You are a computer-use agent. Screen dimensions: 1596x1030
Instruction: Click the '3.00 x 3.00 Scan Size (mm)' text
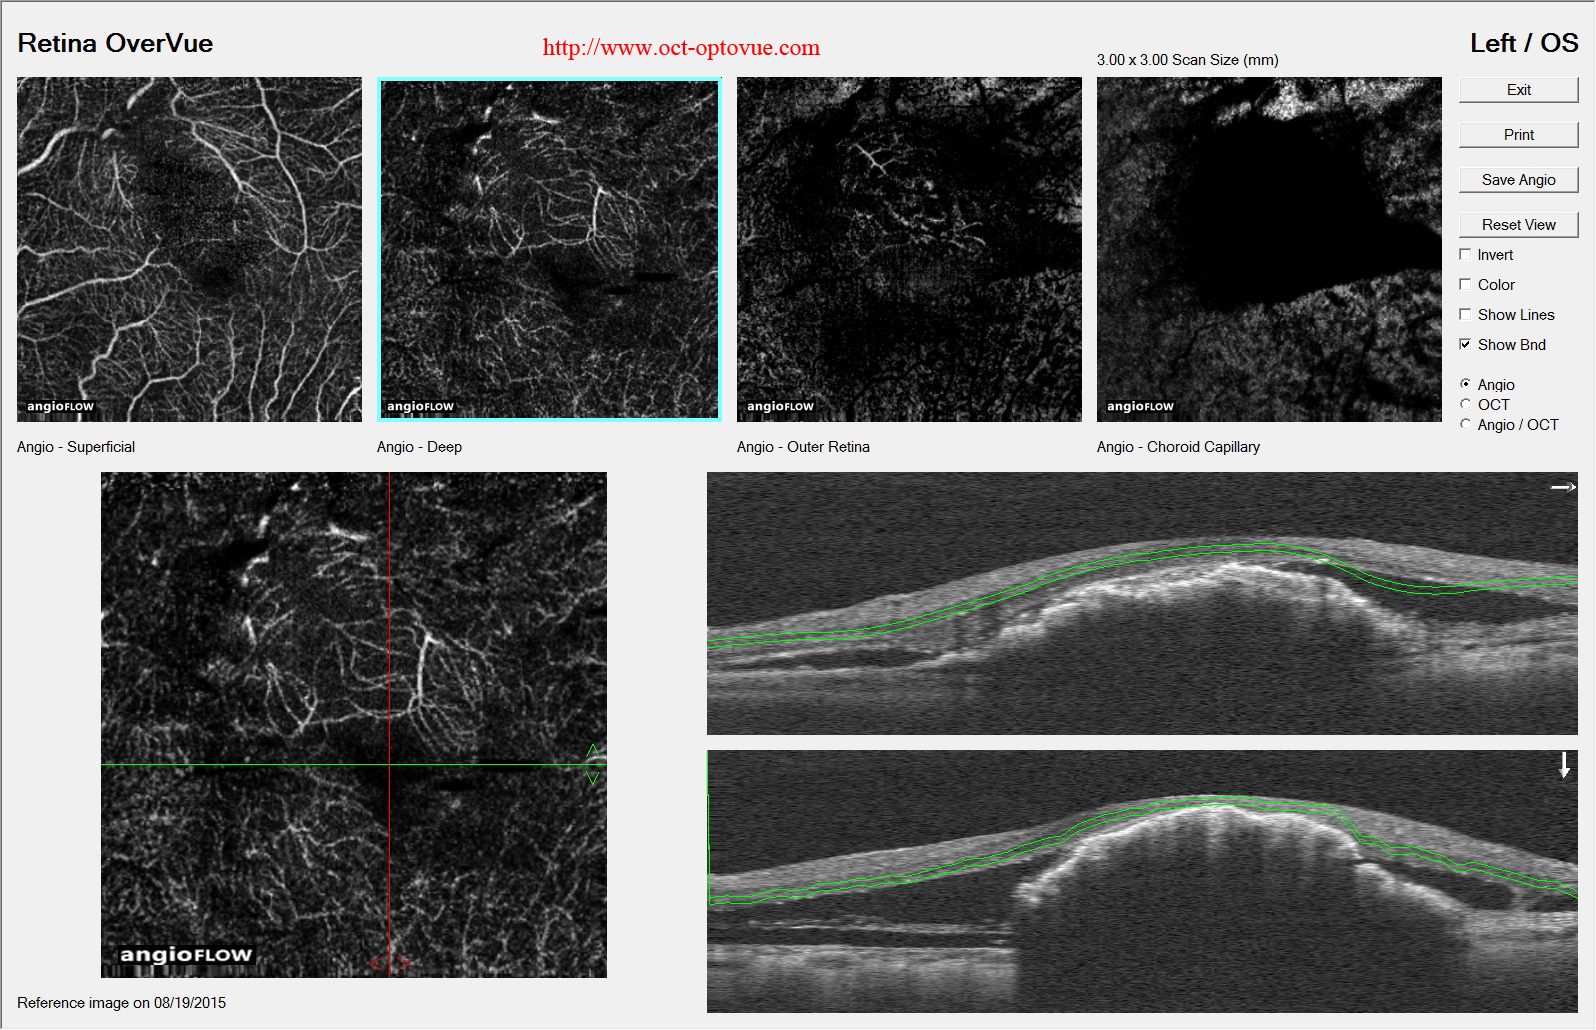coord(1187,60)
